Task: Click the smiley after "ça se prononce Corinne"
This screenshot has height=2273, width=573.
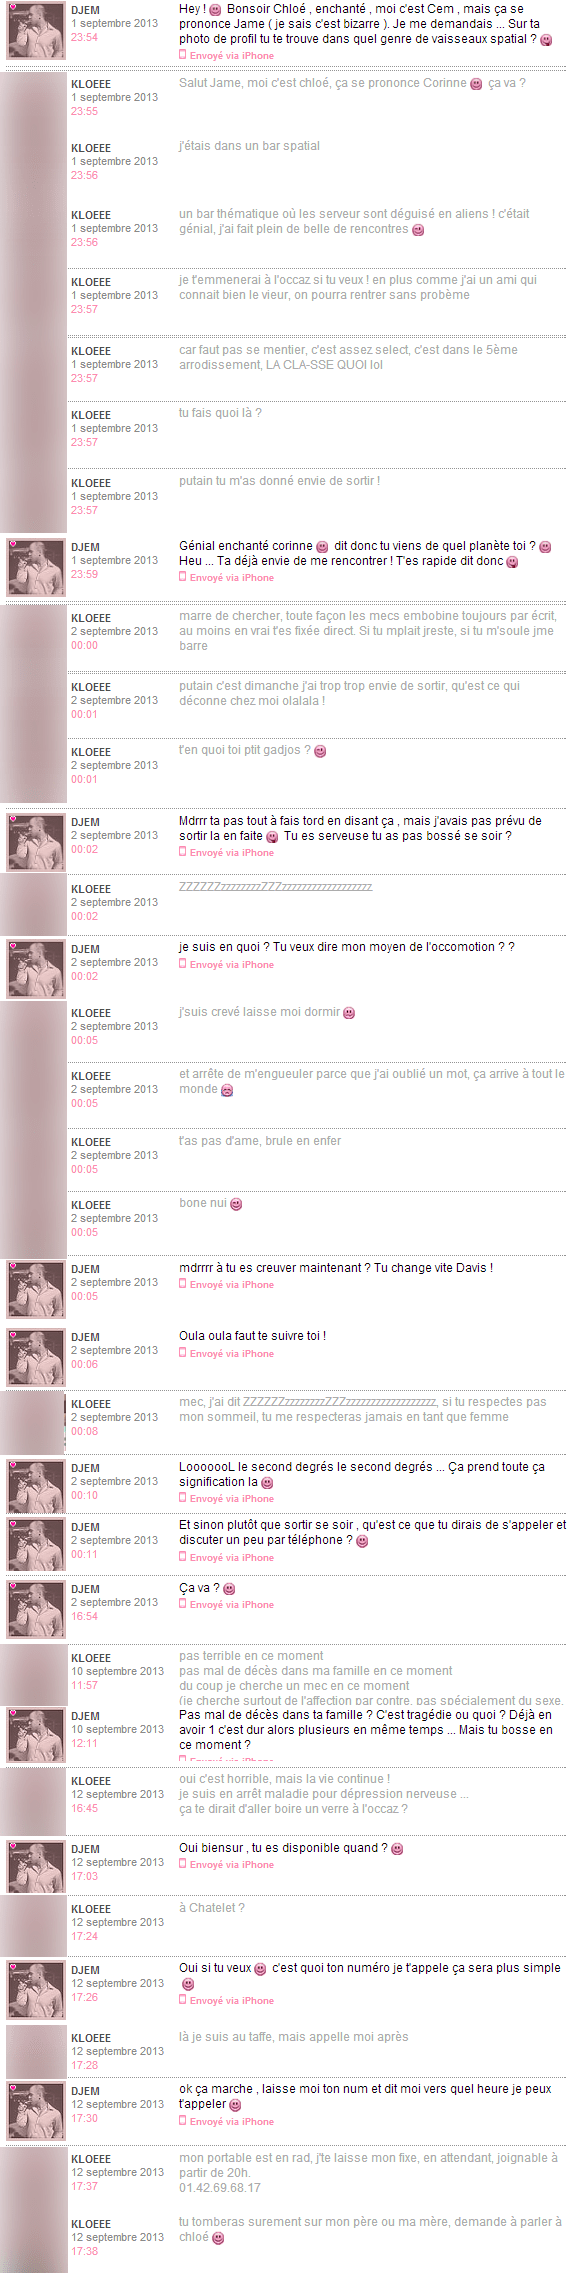Action: (476, 84)
